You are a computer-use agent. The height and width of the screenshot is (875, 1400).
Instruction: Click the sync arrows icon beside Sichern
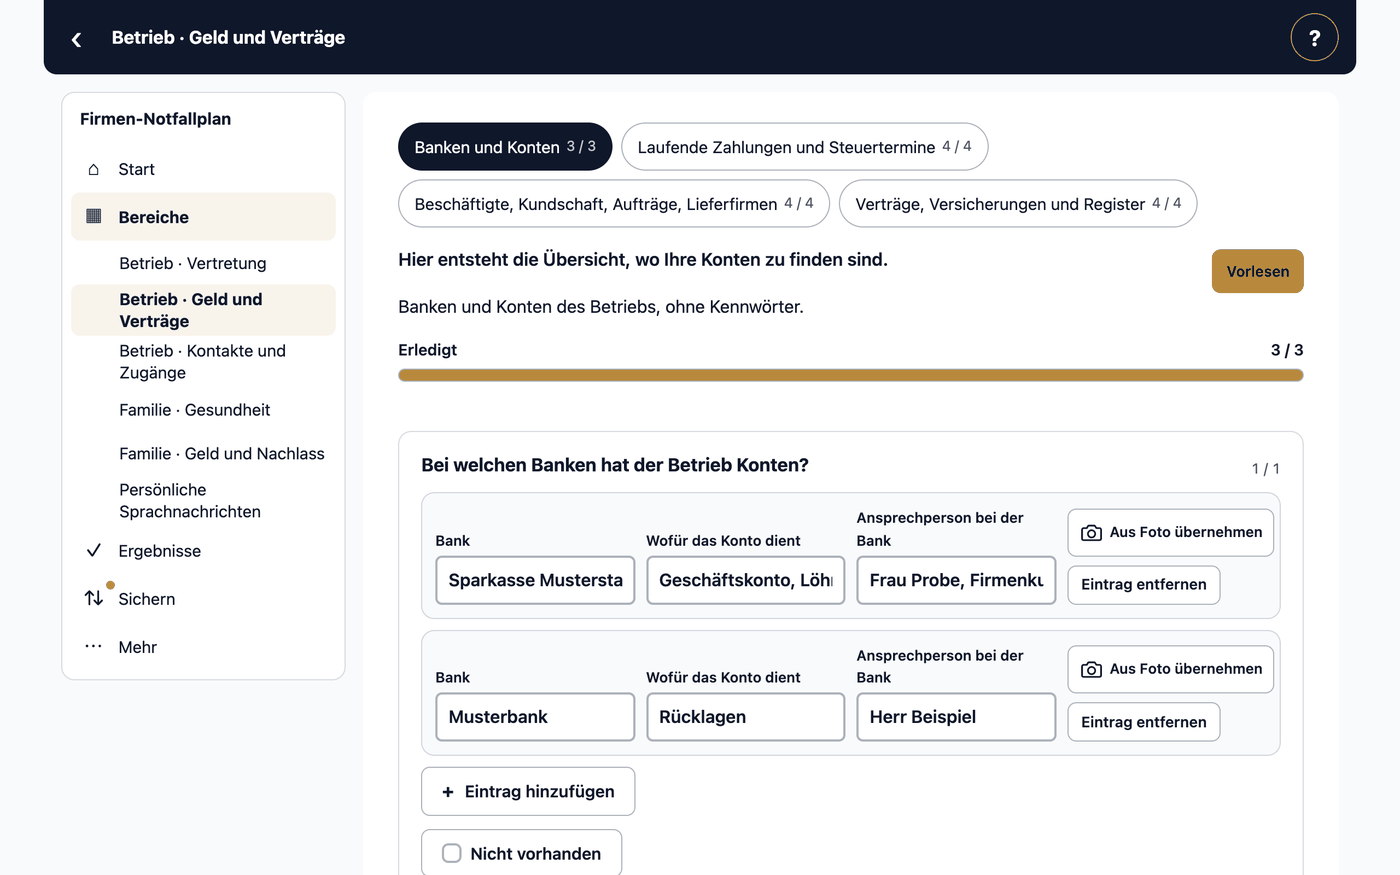coord(94,598)
